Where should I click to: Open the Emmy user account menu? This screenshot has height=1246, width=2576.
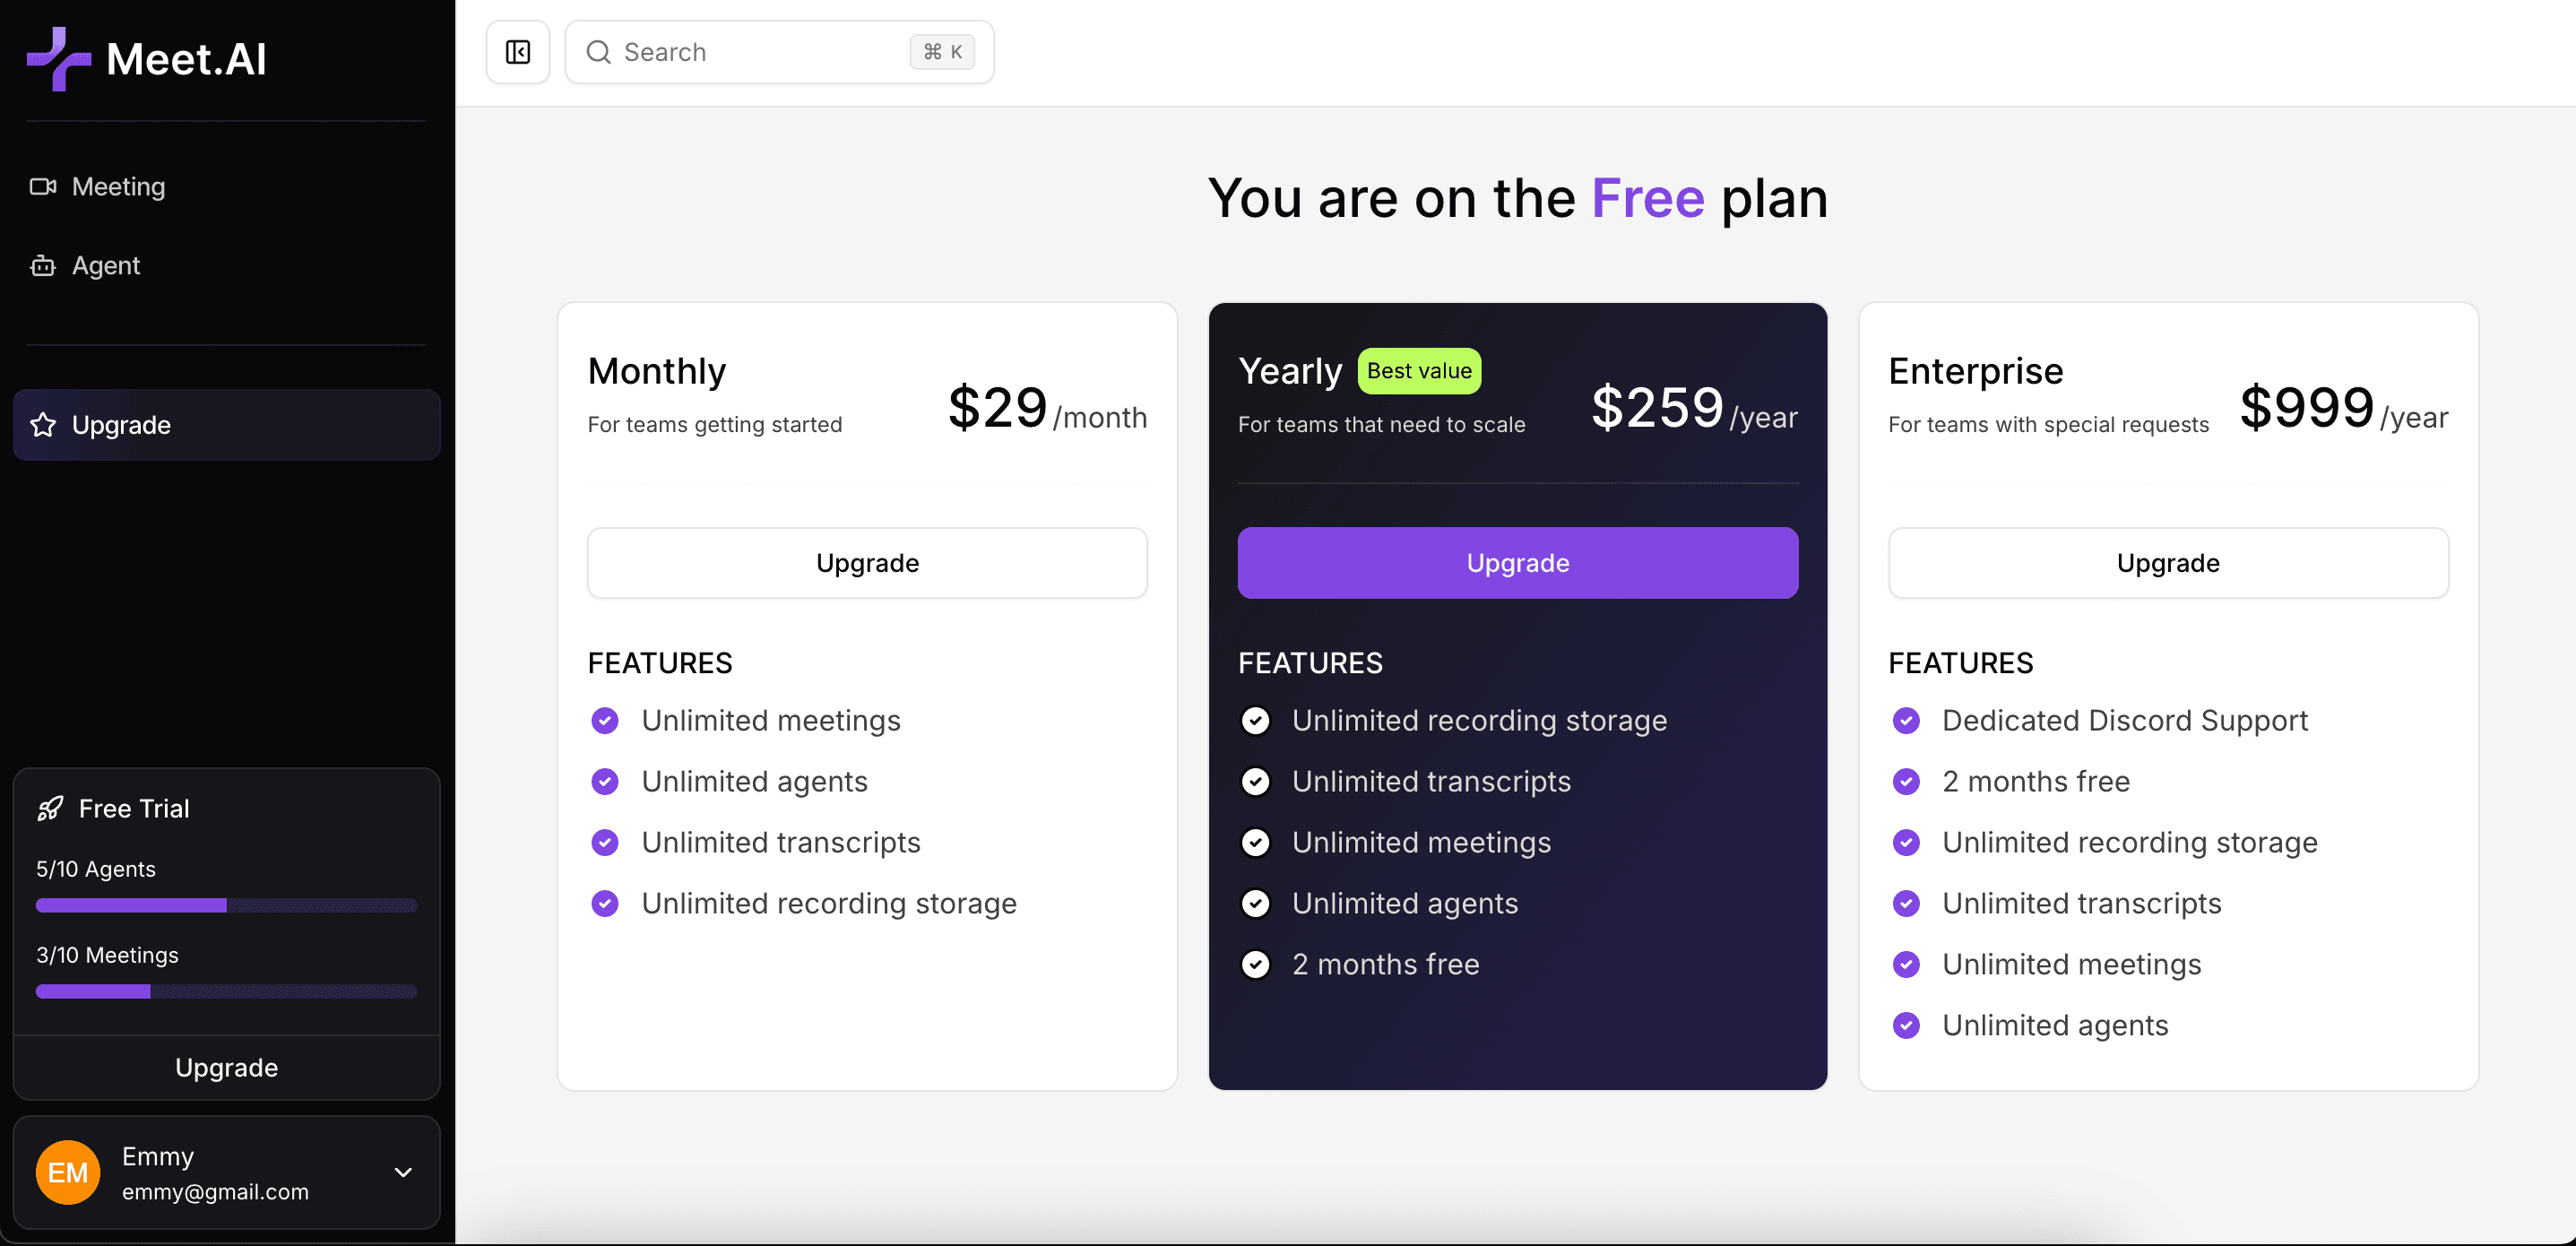227,1172
